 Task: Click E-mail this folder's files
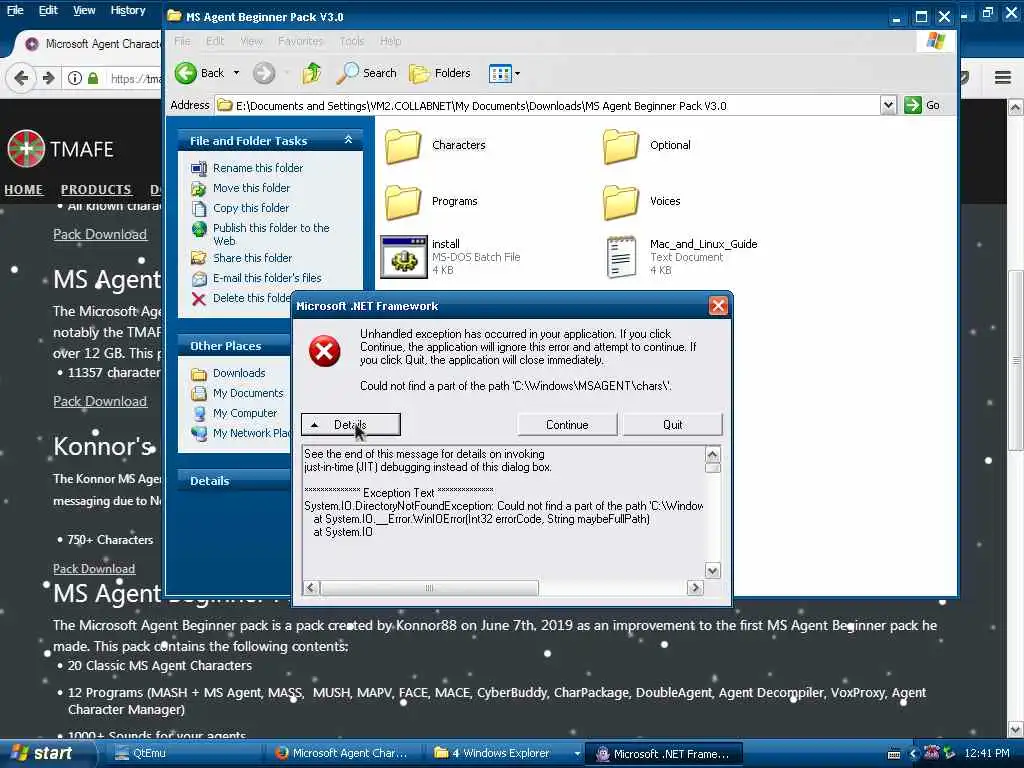pyautogui.click(x=266, y=278)
